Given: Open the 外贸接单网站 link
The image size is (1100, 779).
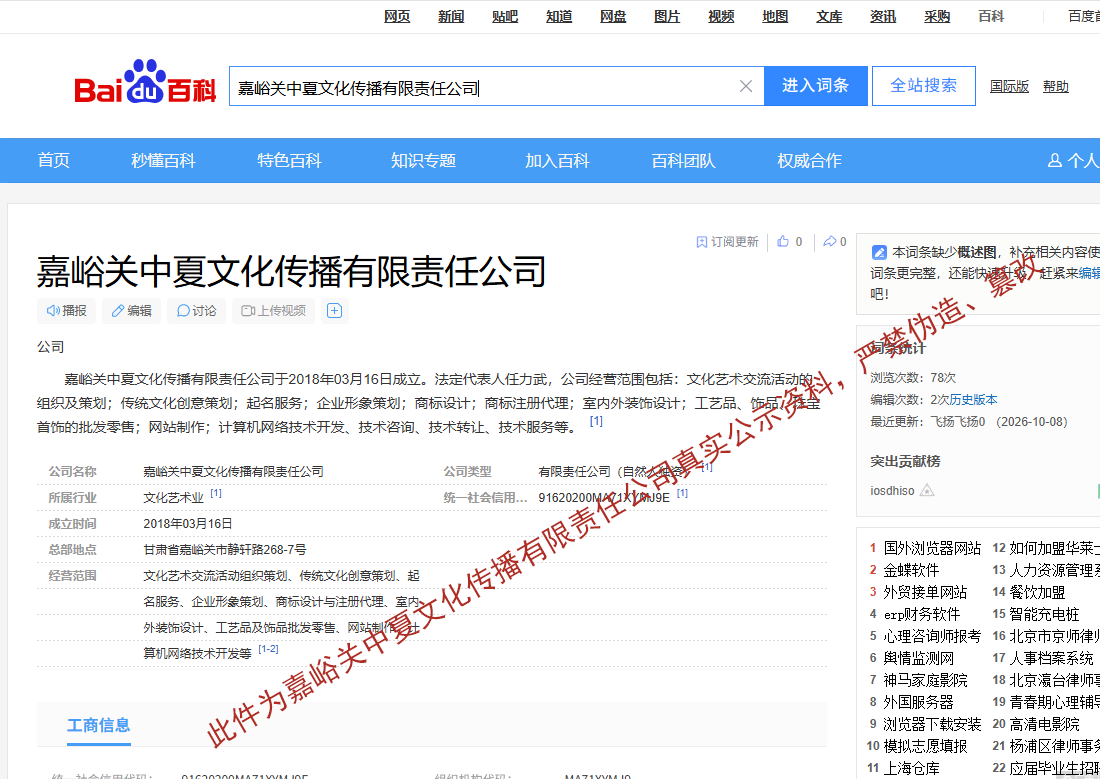Looking at the screenshot, I should 925,592.
